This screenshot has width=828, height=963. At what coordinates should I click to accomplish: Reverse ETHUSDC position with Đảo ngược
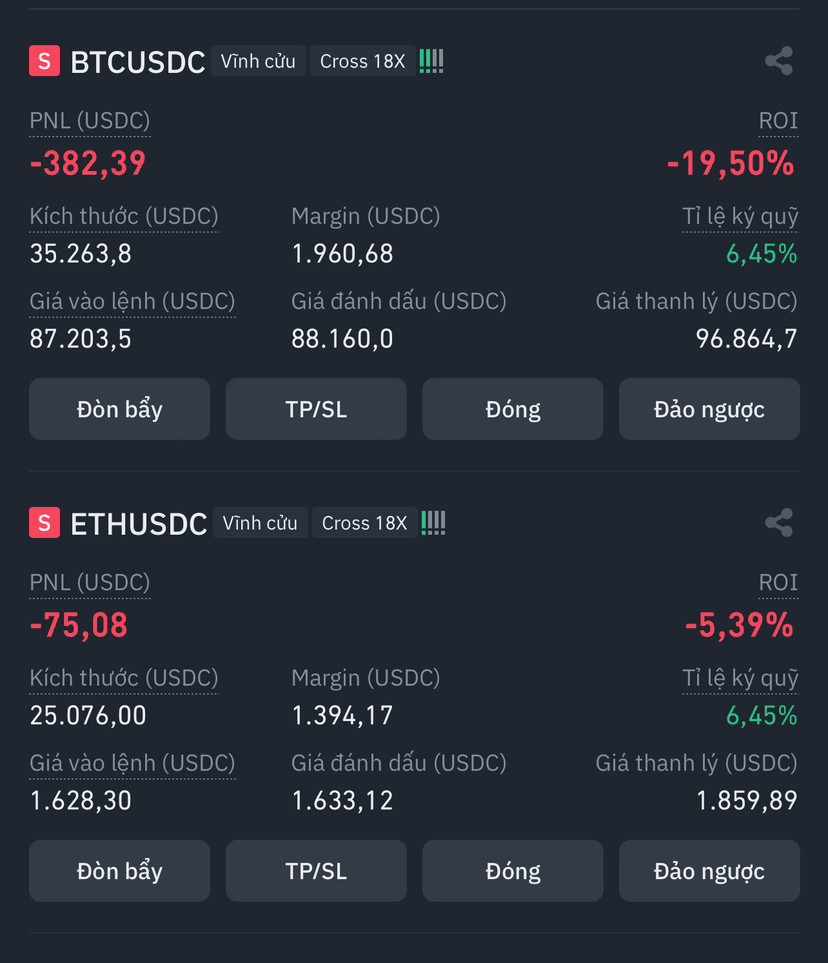[x=709, y=871]
